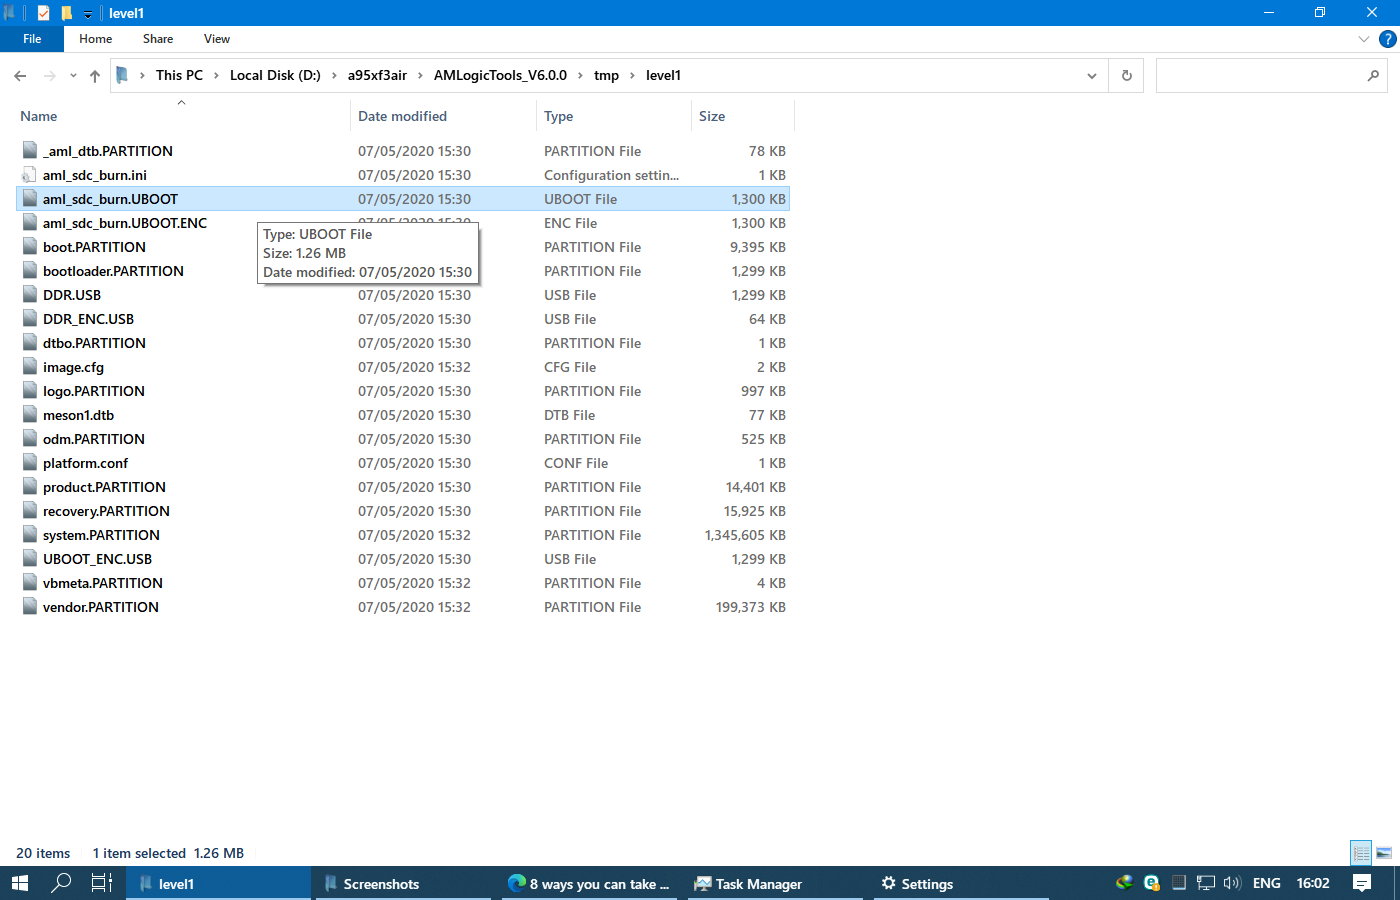Open recent locations dropdown arrow
Screen dimensions: 1400x900
point(73,76)
